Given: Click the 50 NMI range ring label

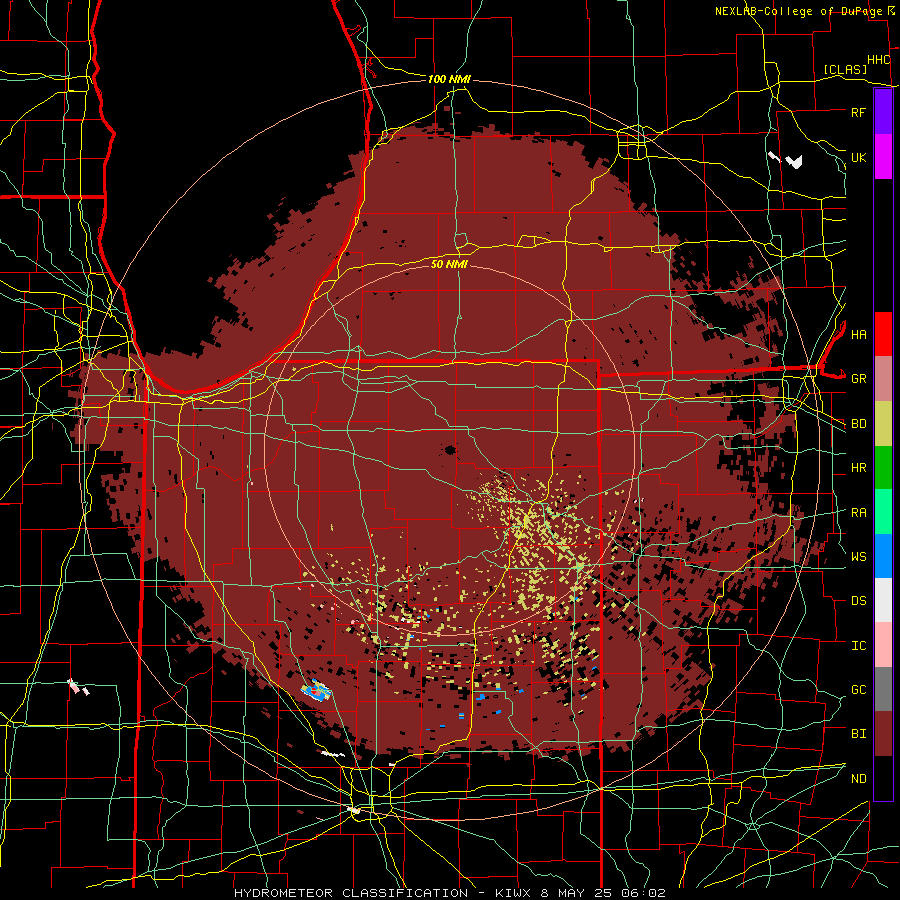Looking at the screenshot, I should tap(449, 264).
